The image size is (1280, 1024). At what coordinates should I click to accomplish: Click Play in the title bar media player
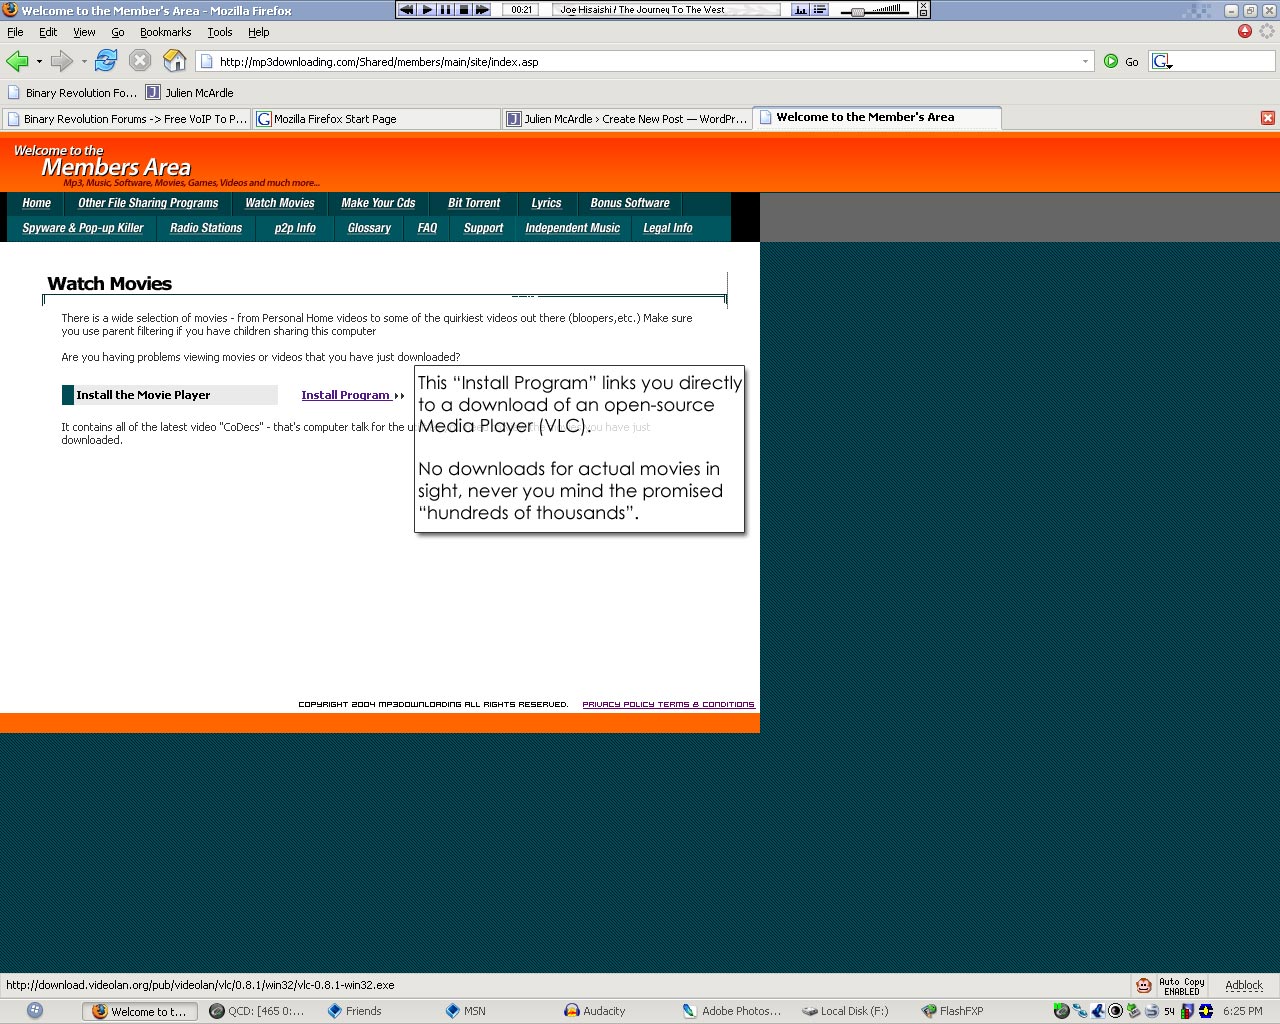point(427,10)
